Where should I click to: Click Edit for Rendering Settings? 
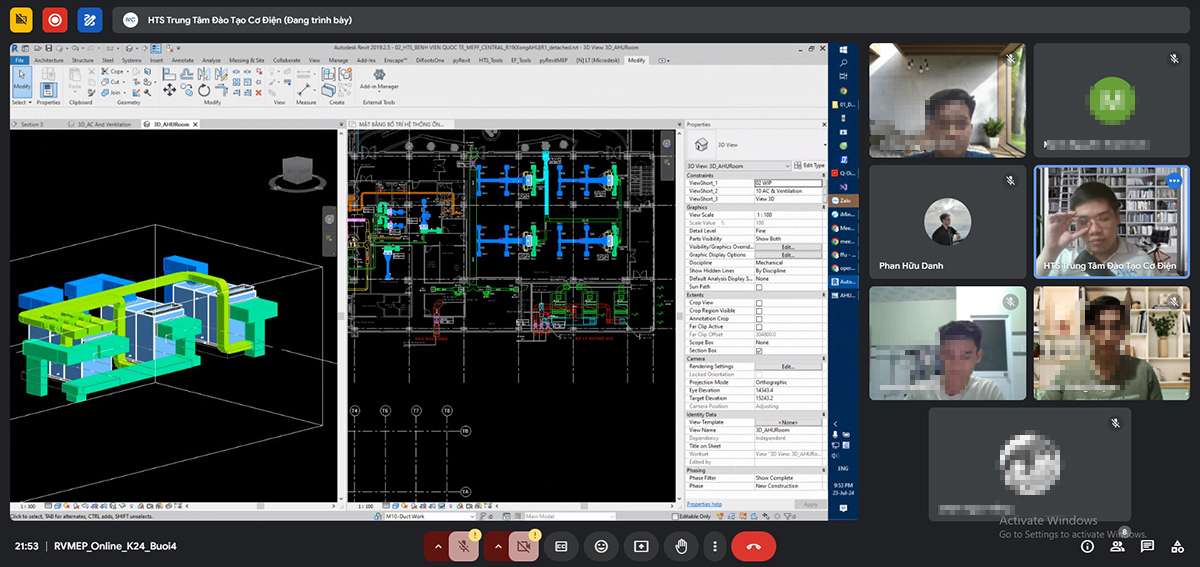[x=788, y=367]
